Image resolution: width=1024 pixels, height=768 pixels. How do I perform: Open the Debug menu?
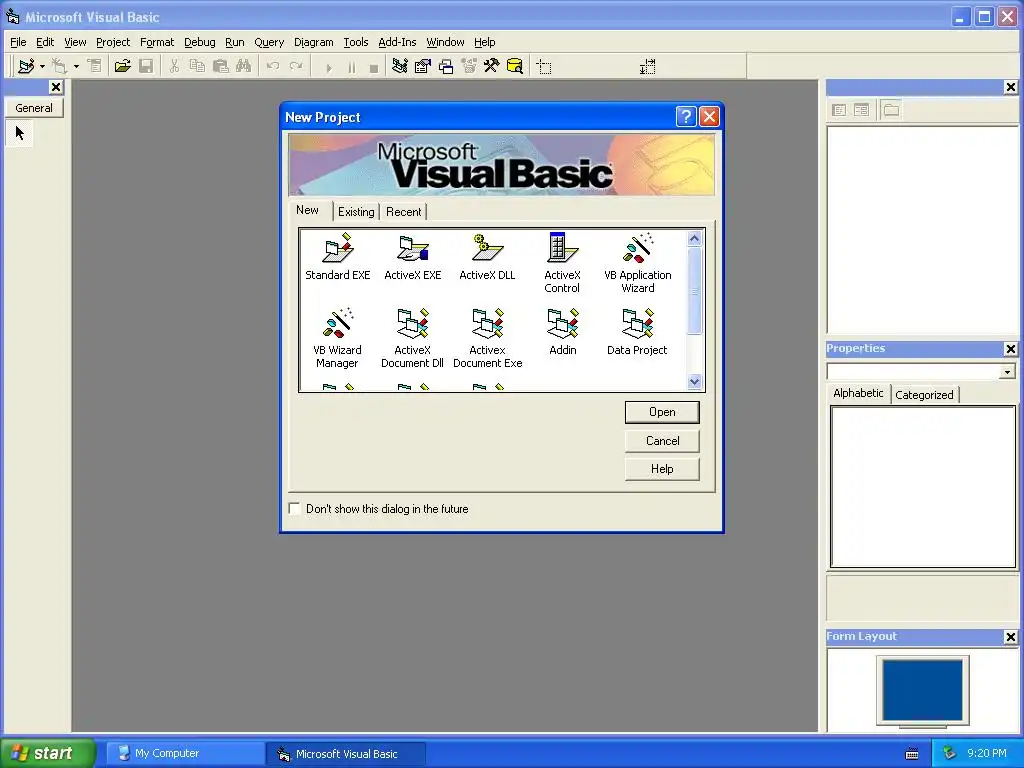point(200,42)
